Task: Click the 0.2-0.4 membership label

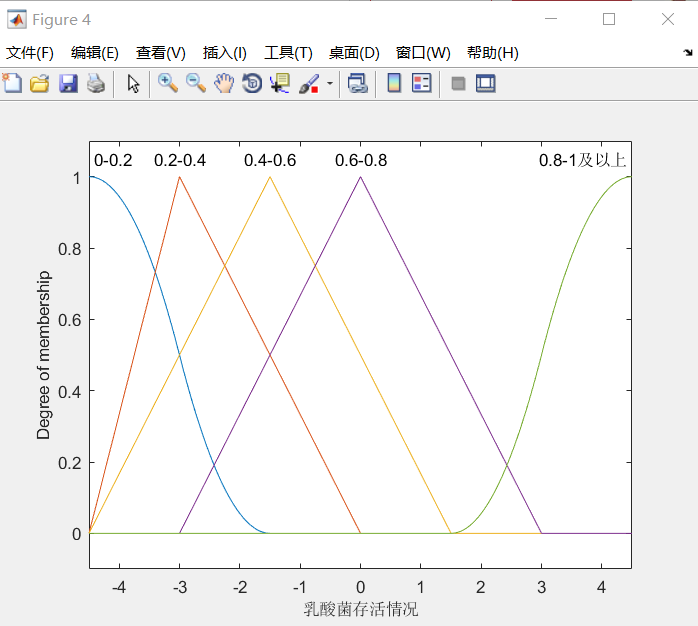Action: pyautogui.click(x=180, y=160)
